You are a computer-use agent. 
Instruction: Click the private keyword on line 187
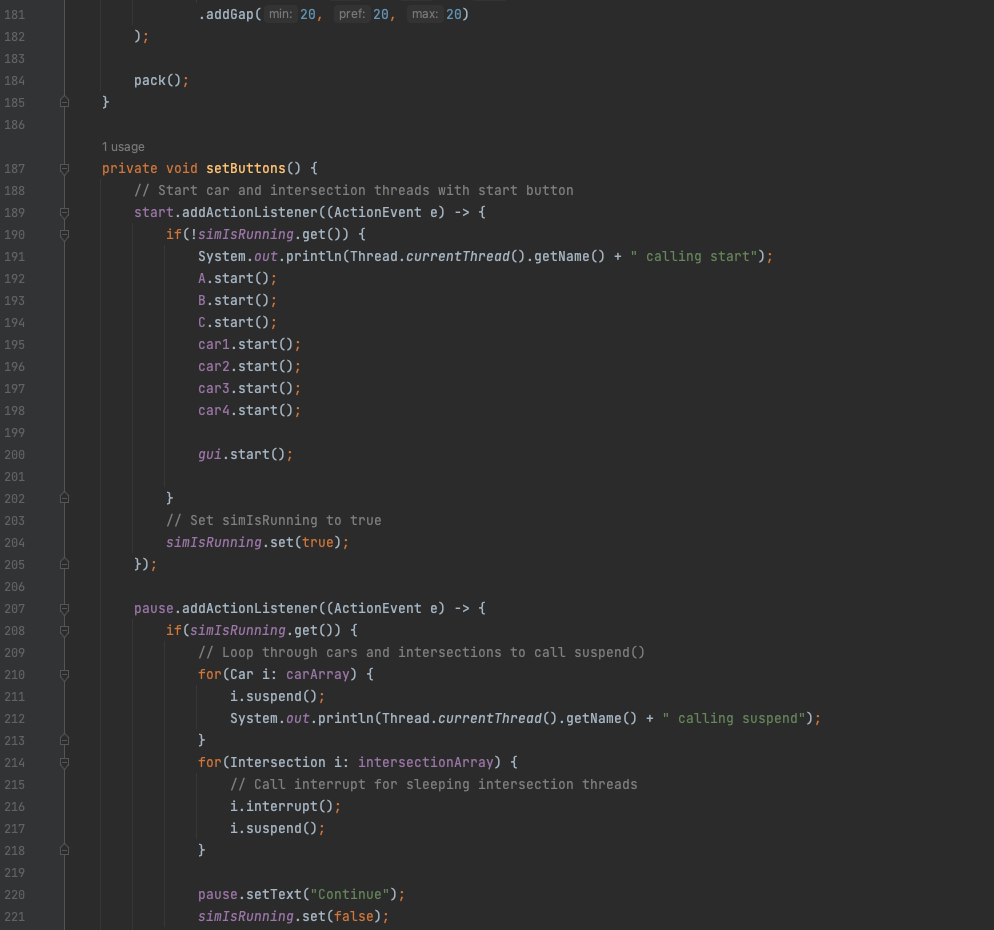click(129, 169)
